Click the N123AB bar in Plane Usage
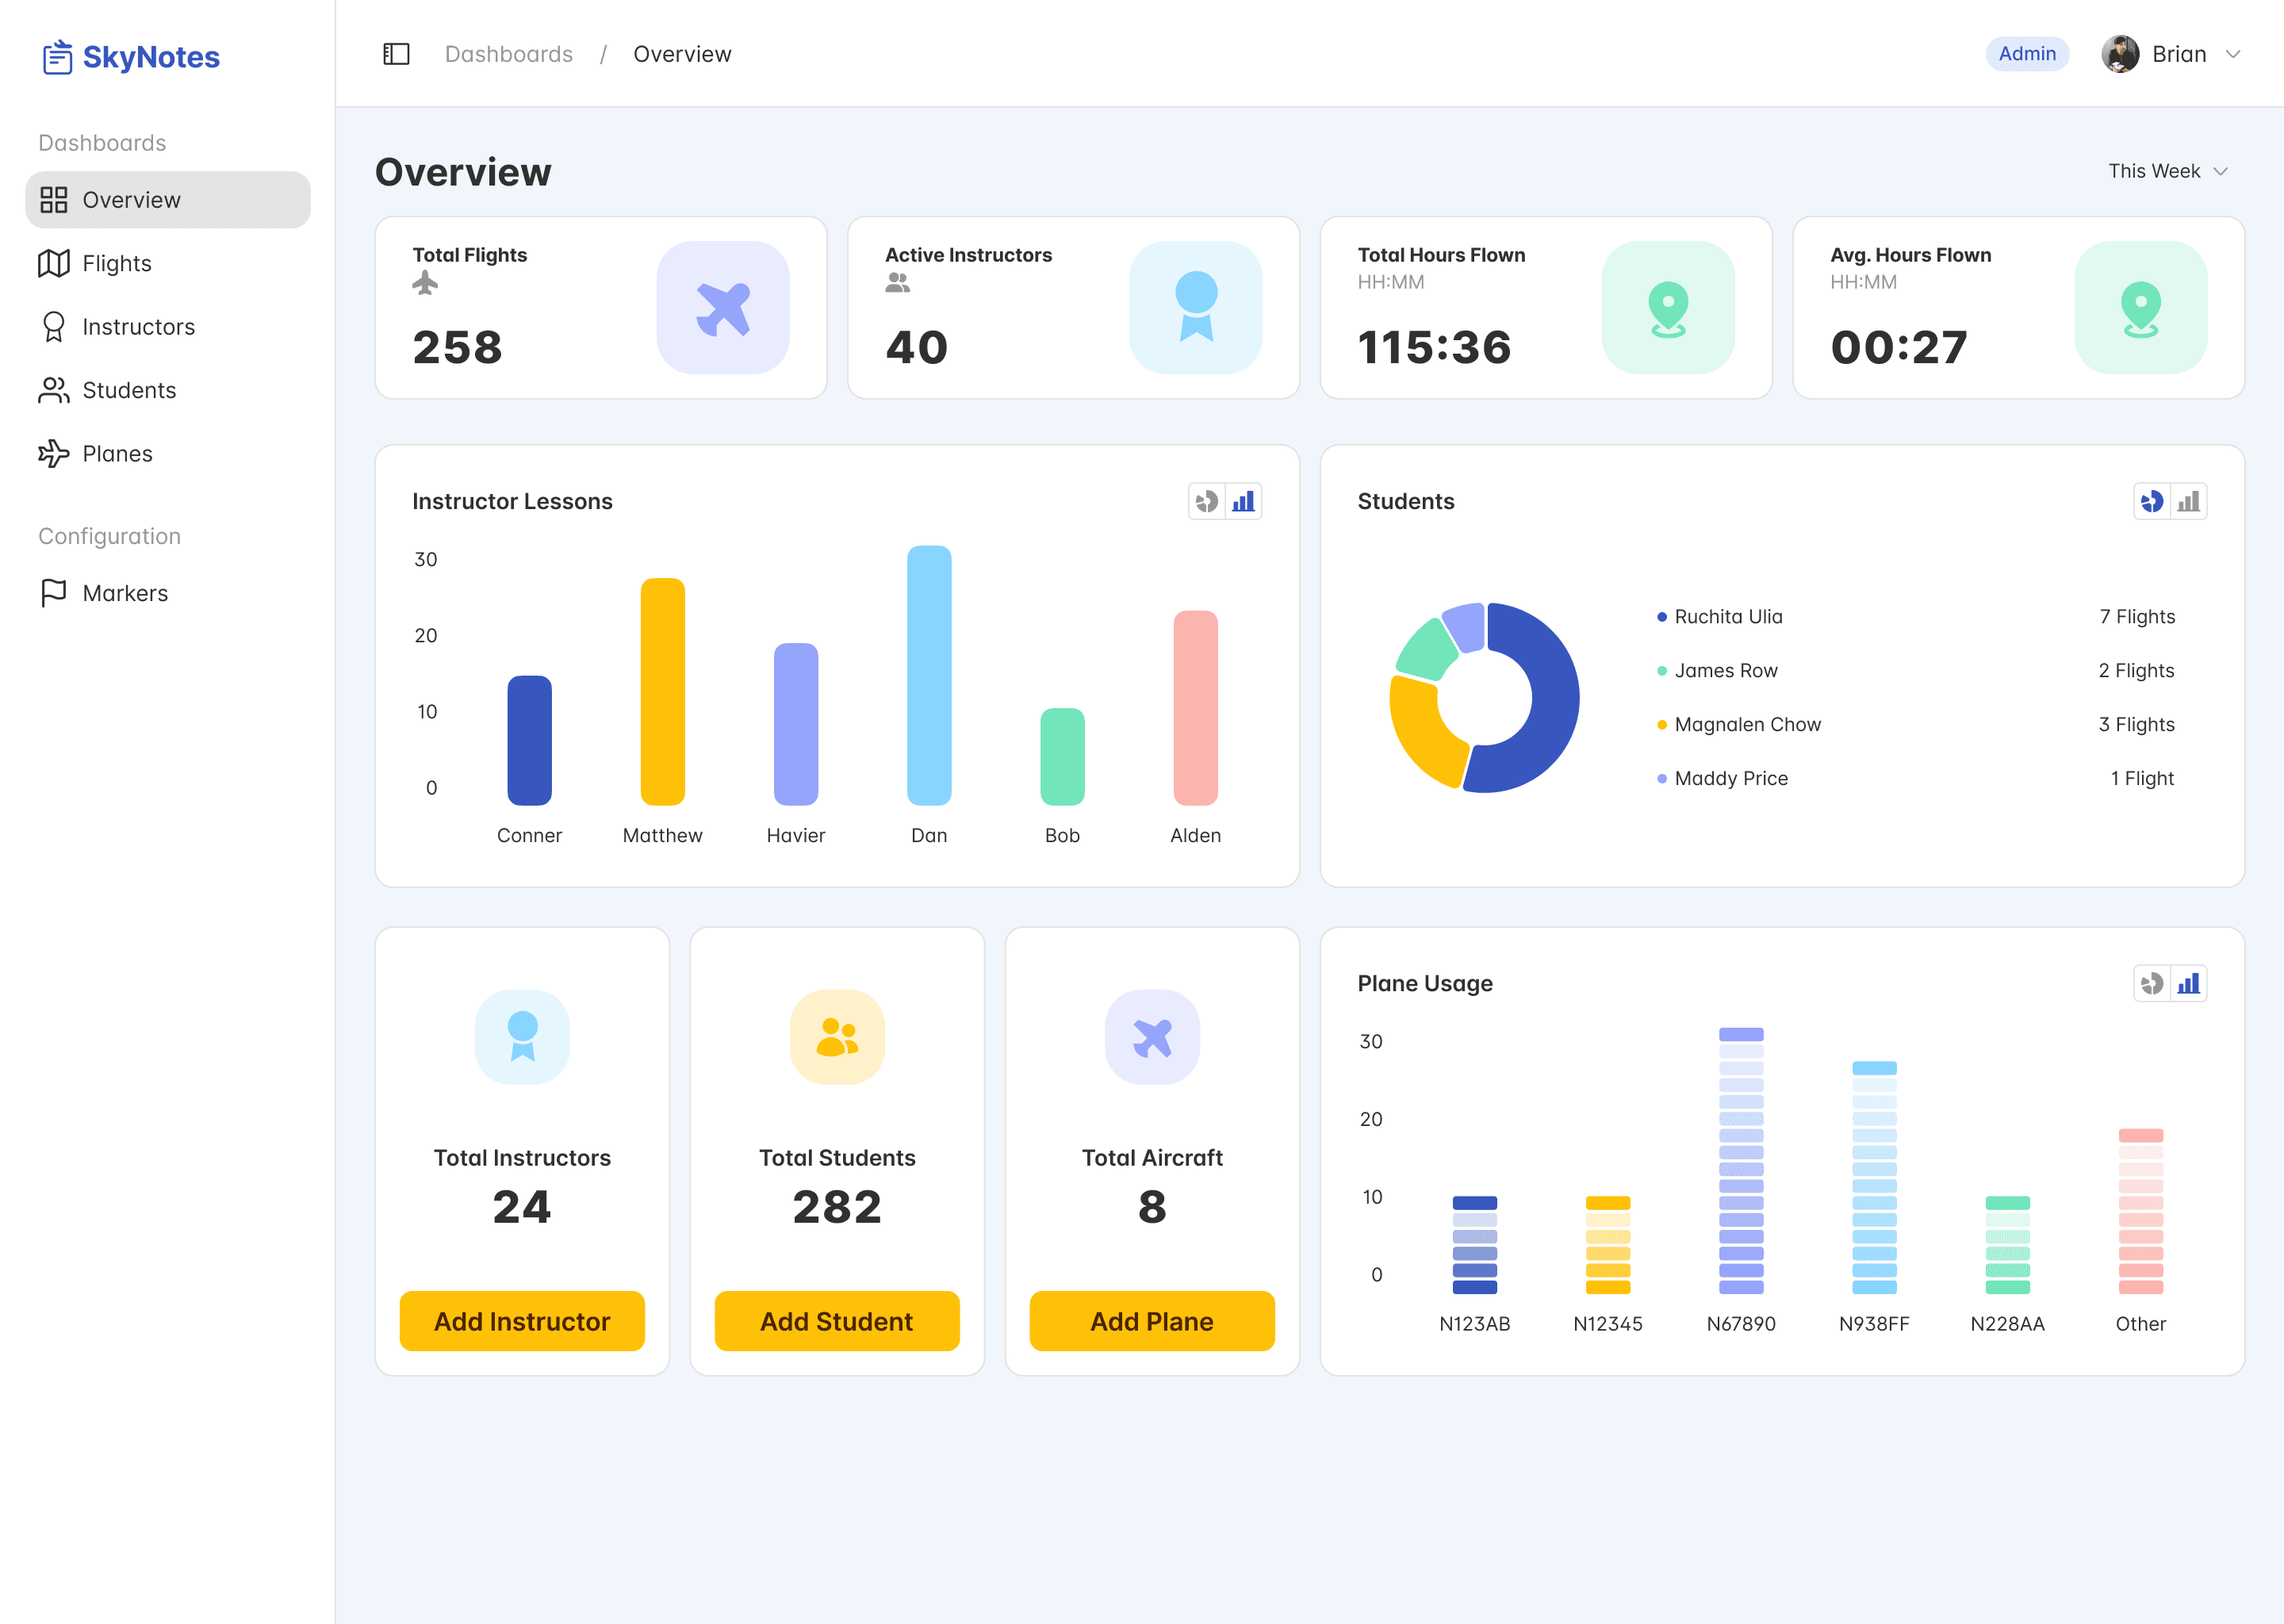The width and height of the screenshot is (2284, 1624). [1475, 1246]
